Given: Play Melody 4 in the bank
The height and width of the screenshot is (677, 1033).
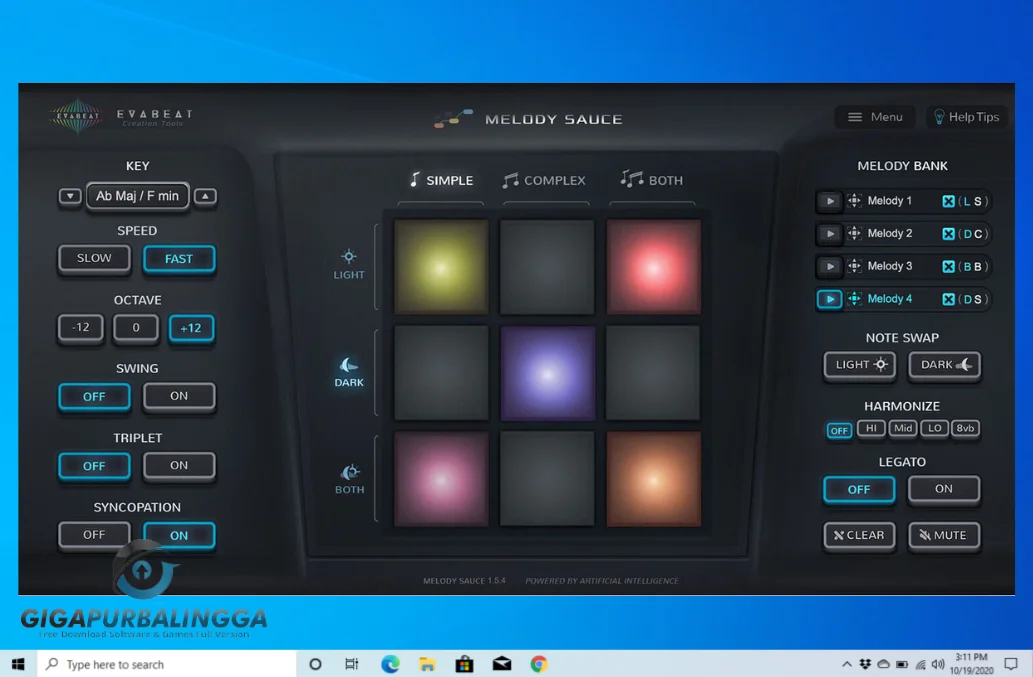Looking at the screenshot, I should click(x=829, y=299).
